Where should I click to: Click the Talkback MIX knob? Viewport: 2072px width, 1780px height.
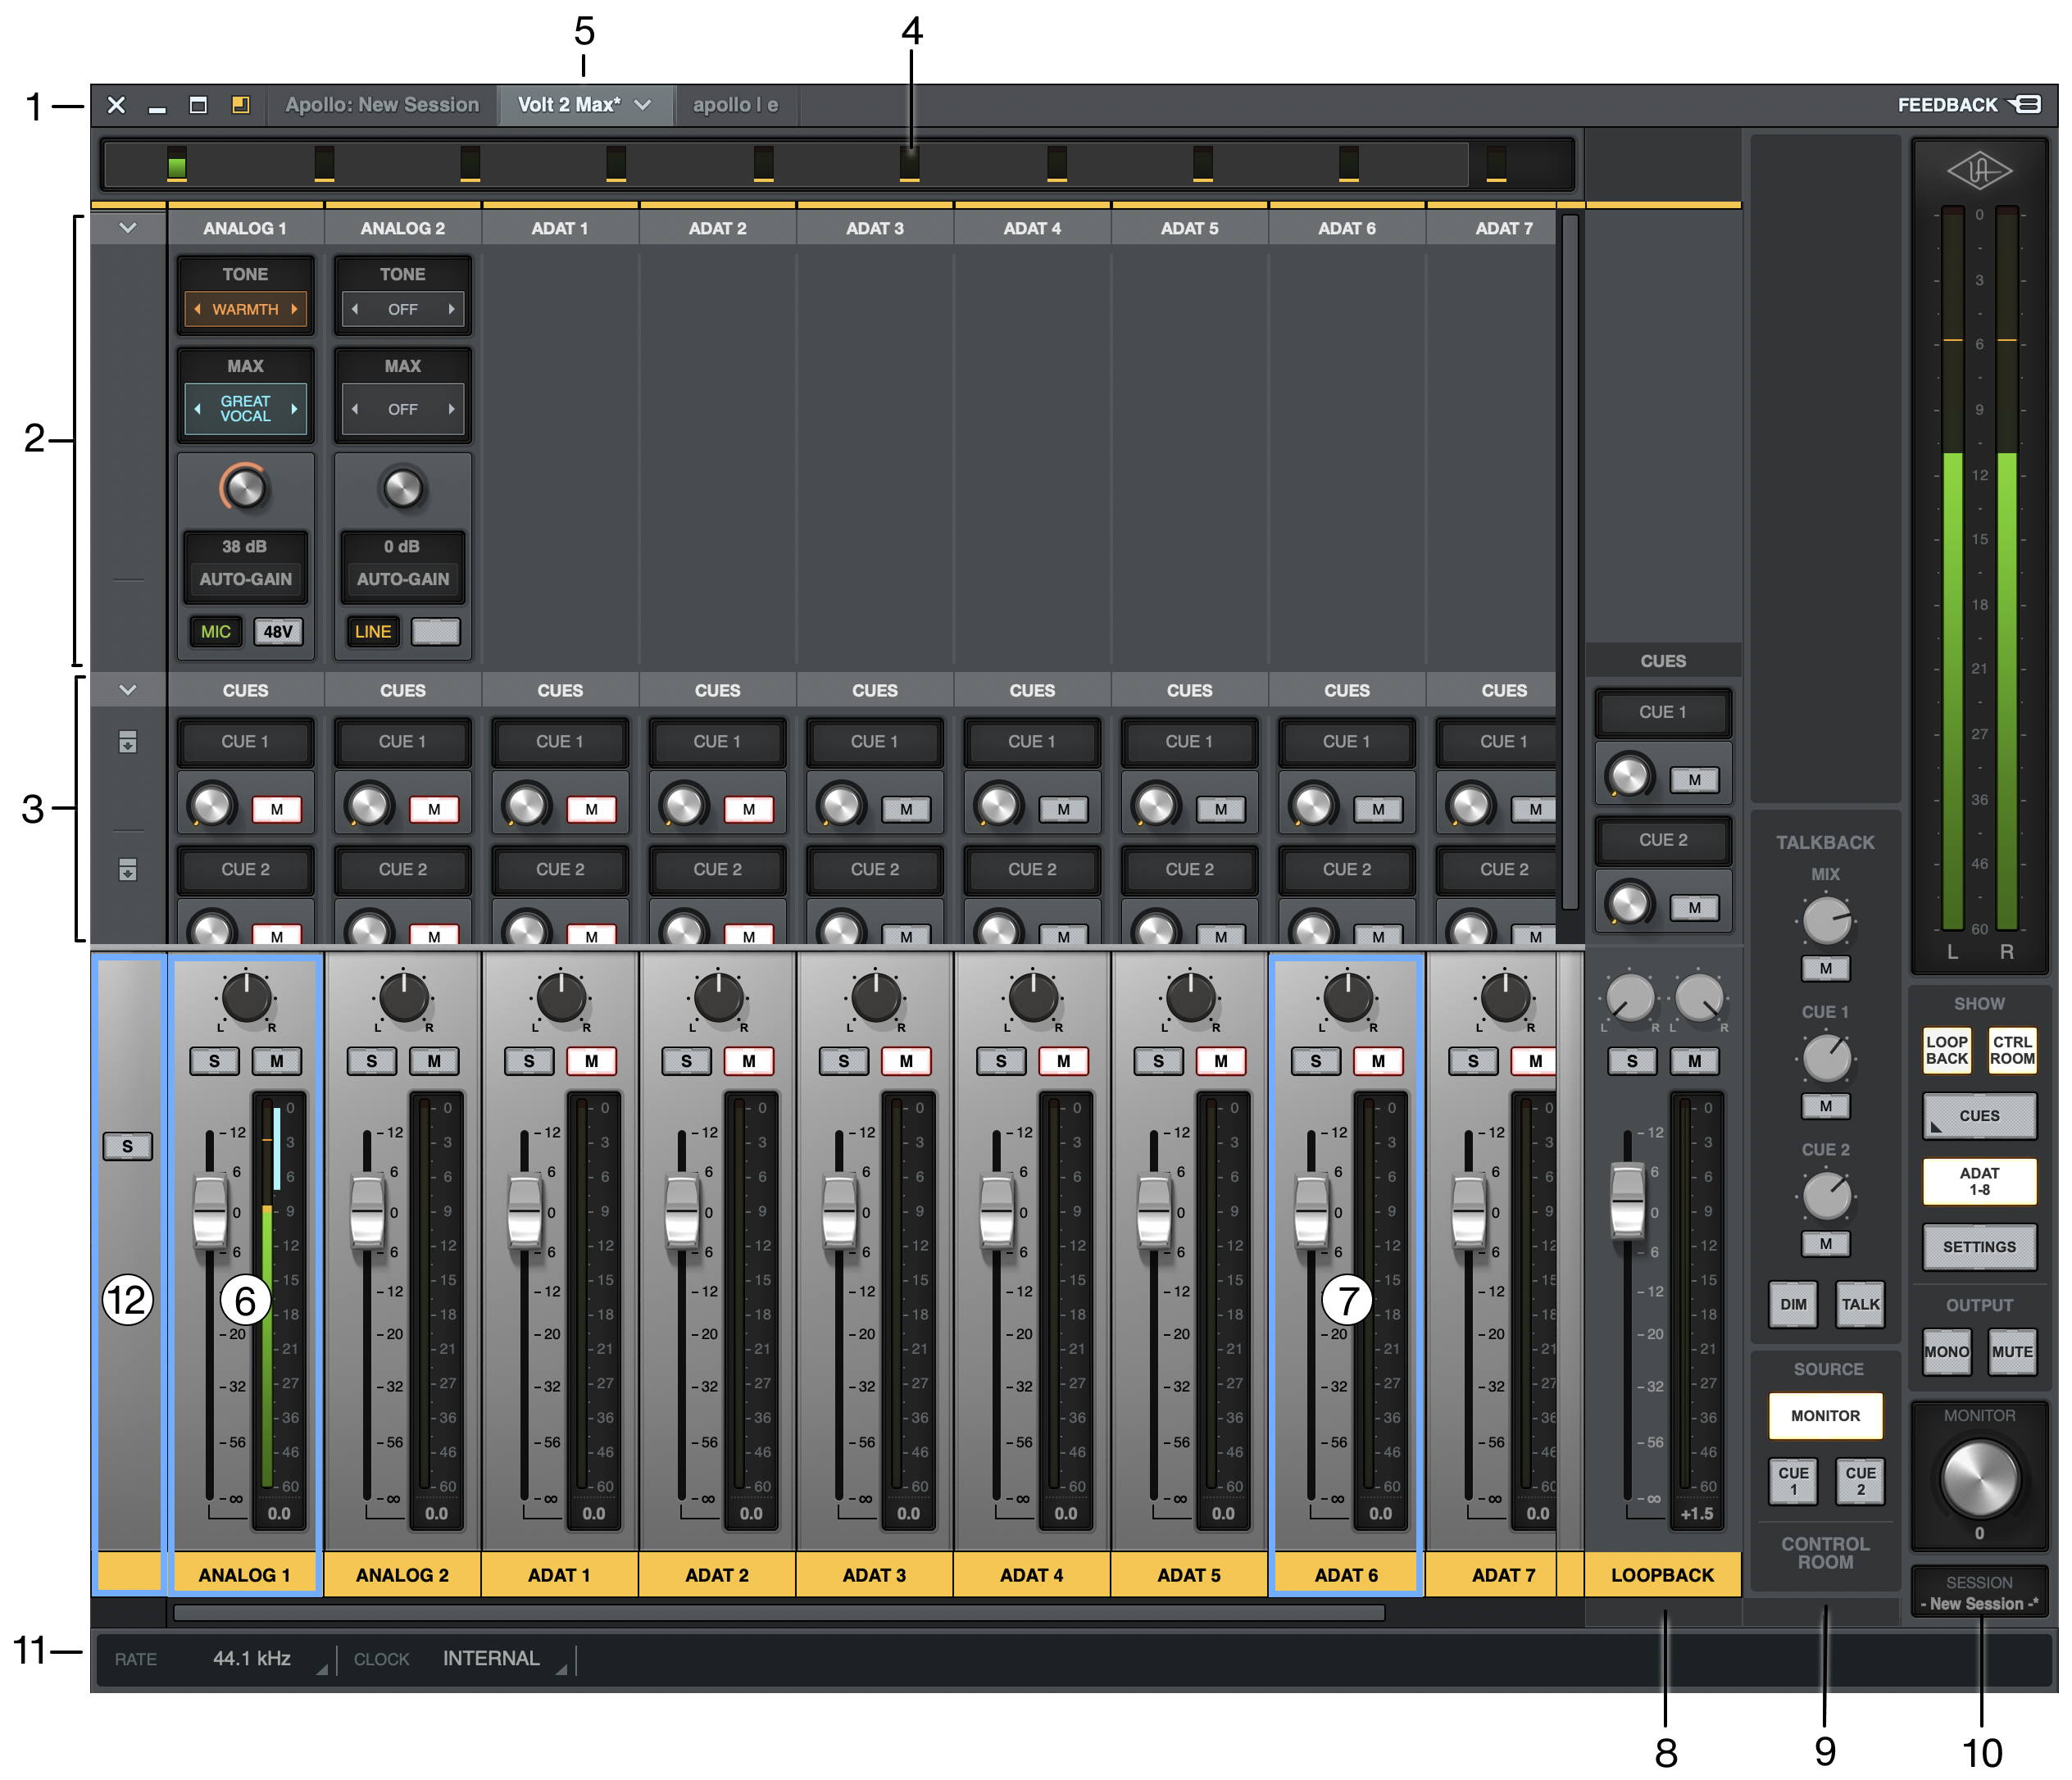pyautogui.click(x=1826, y=920)
